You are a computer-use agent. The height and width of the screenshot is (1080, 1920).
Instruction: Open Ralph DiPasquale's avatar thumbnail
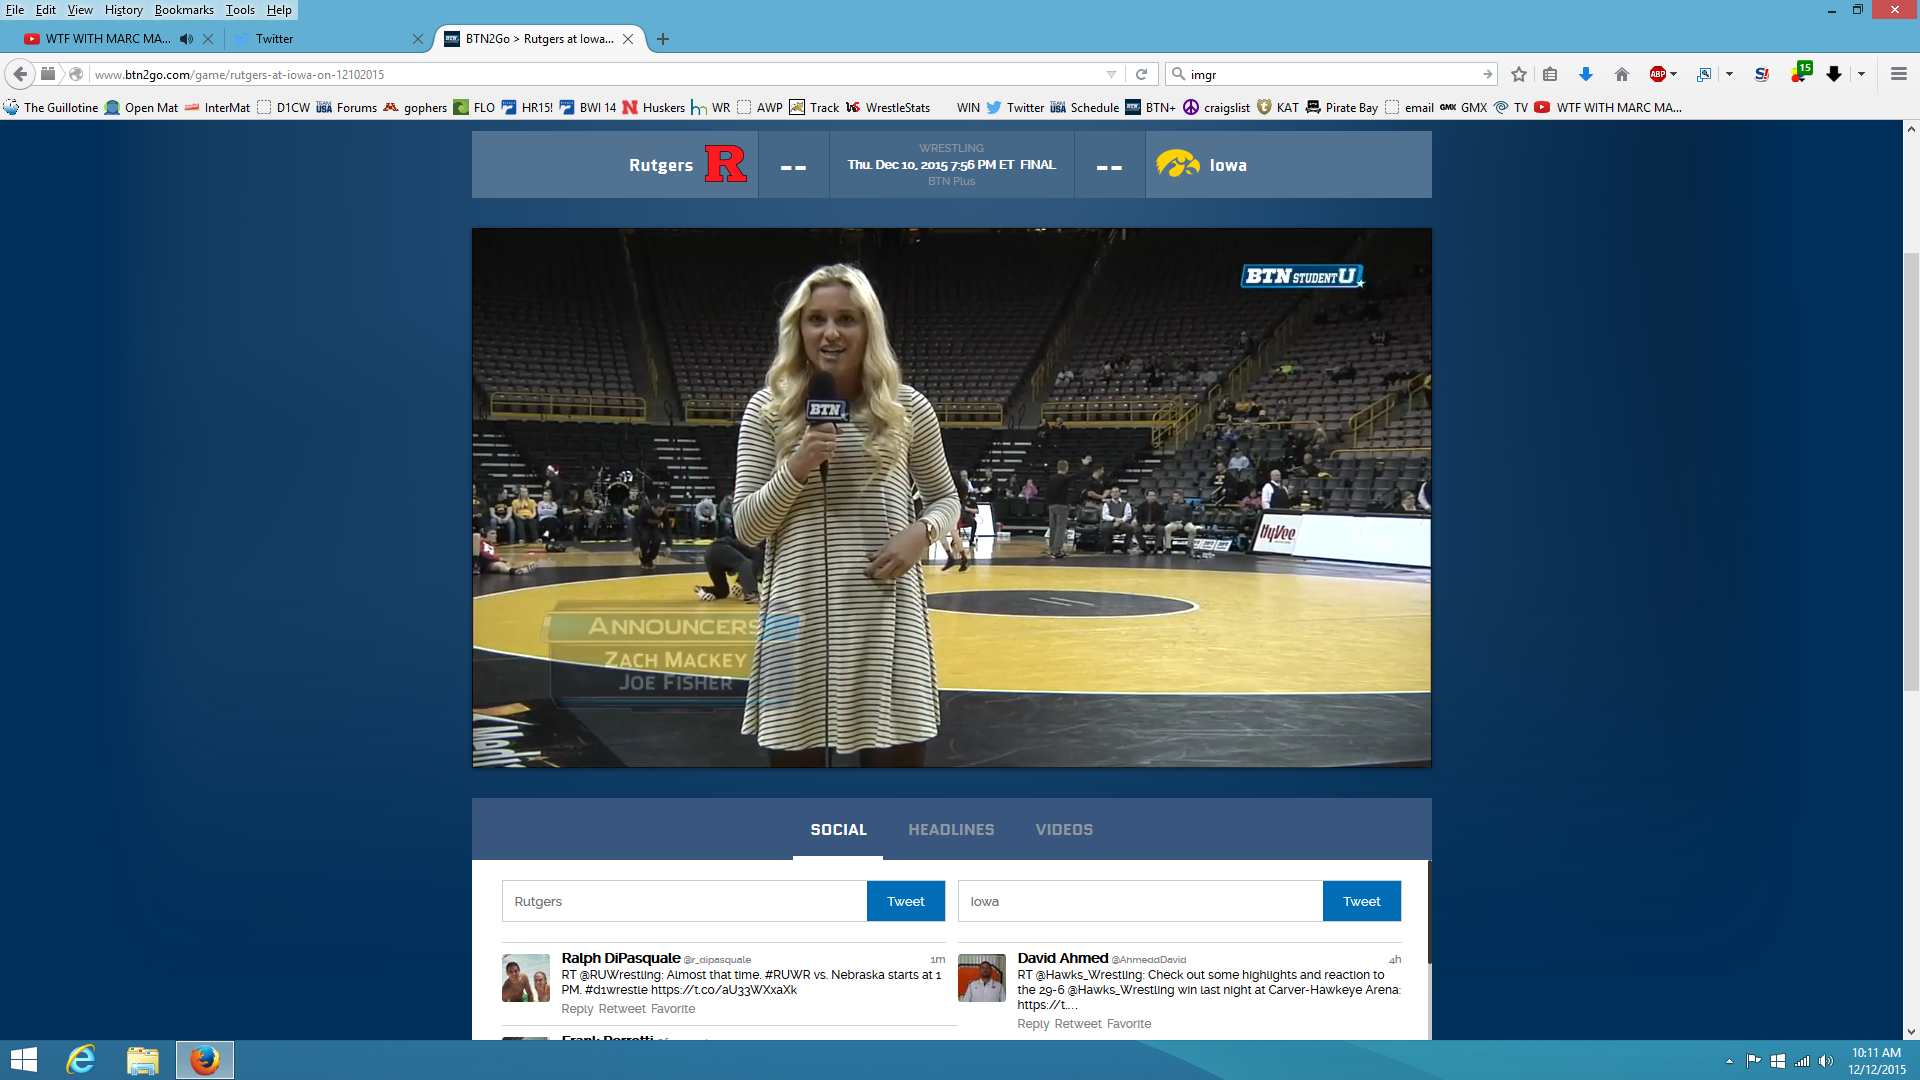525,977
